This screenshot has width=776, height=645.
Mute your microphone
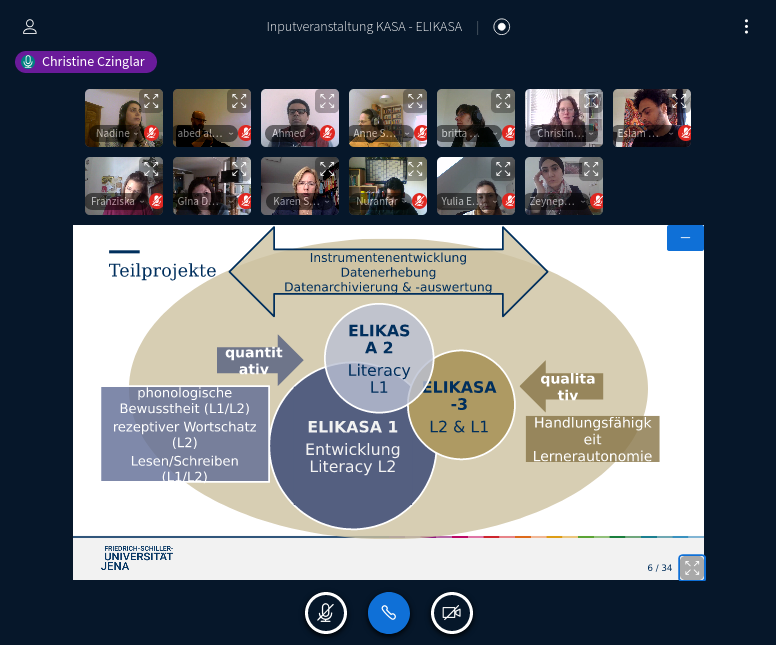pyautogui.click(x=325, y=613)
